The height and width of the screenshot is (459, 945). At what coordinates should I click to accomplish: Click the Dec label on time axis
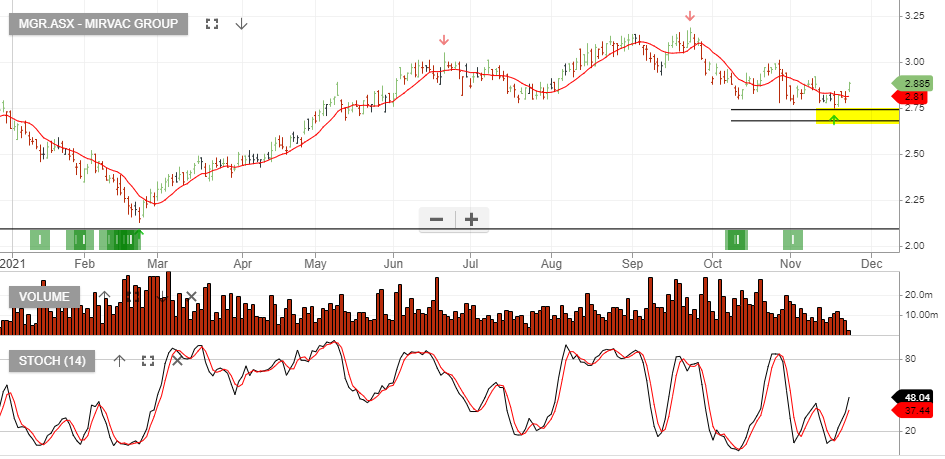point(871,264)
